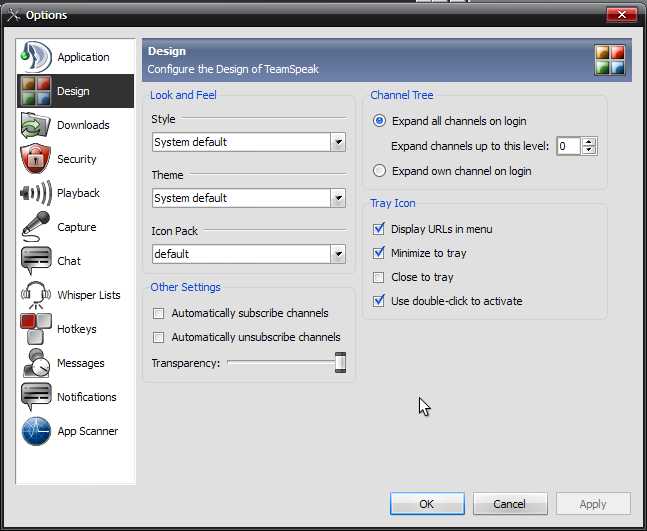Click the Hotkeys keys icon

(36, 329)
